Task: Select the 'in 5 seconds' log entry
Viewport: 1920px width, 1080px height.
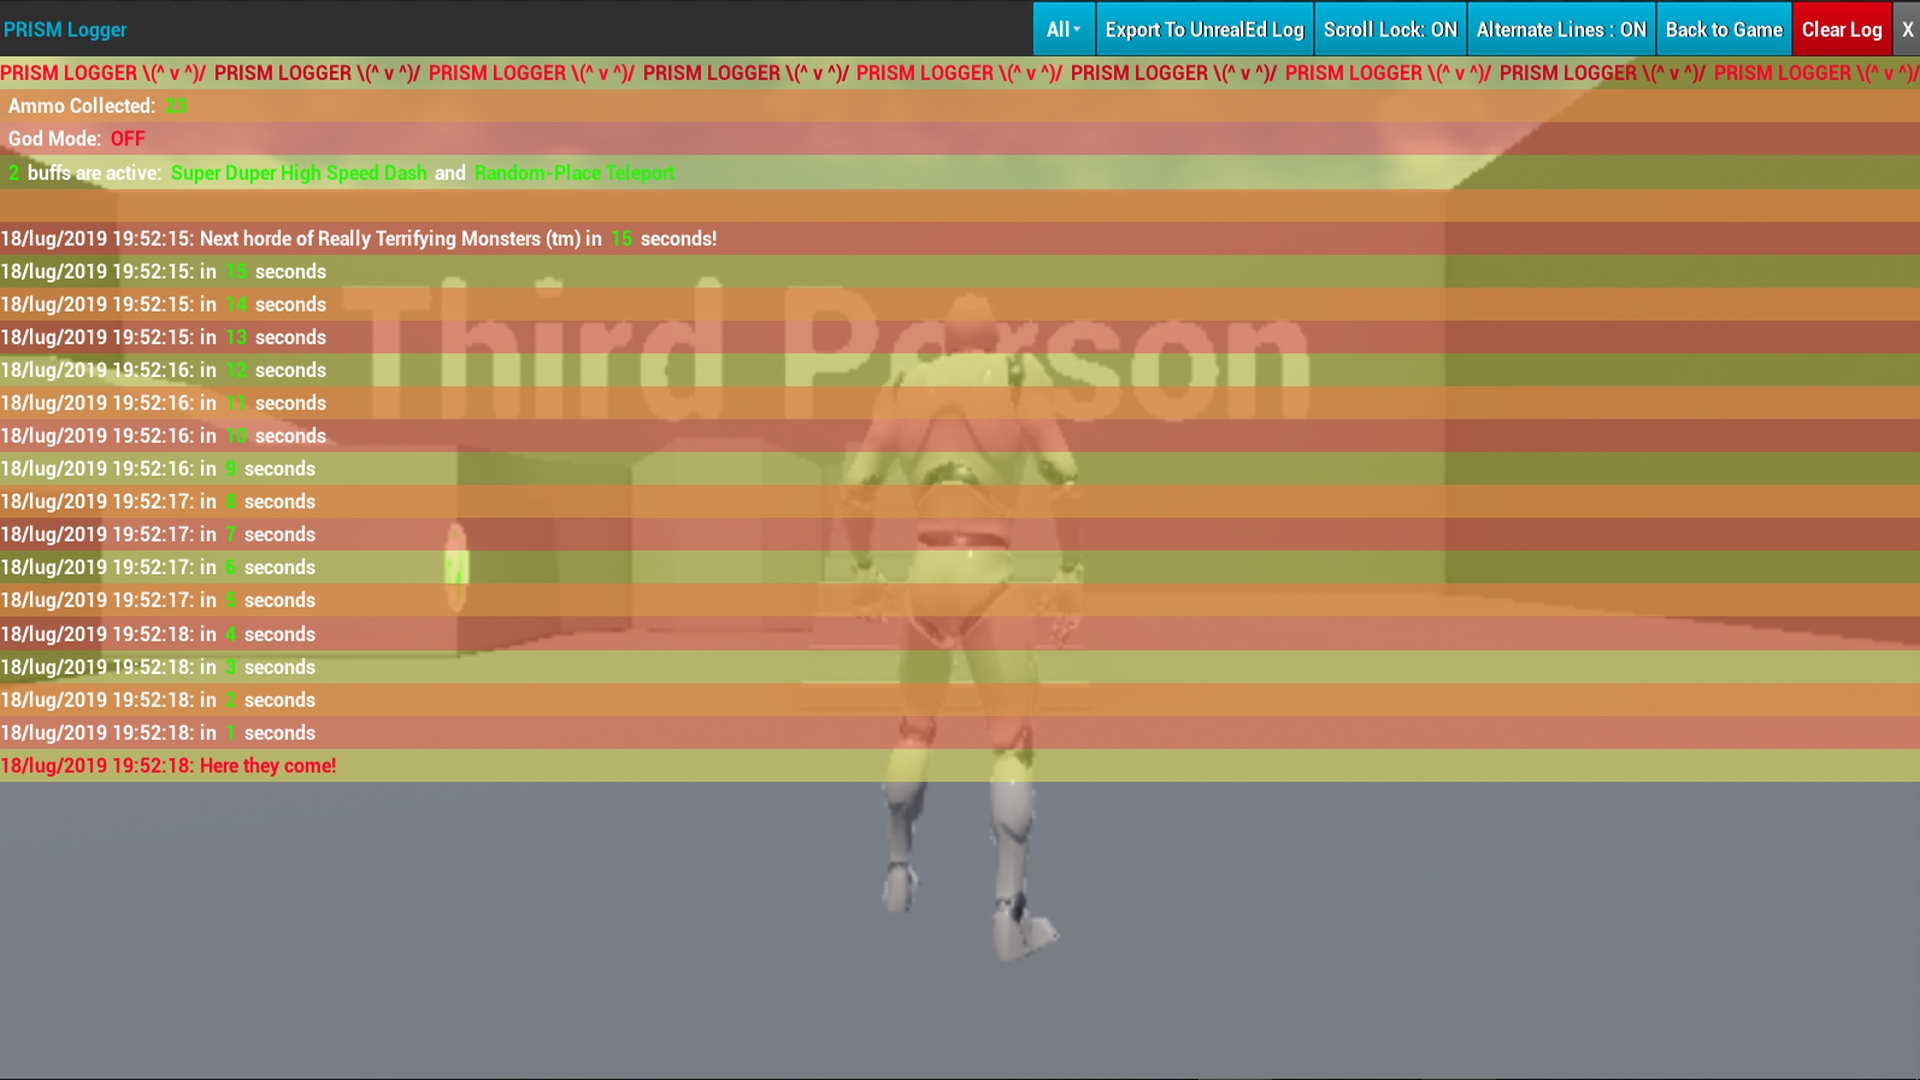Action: click(x=158, y=600)
